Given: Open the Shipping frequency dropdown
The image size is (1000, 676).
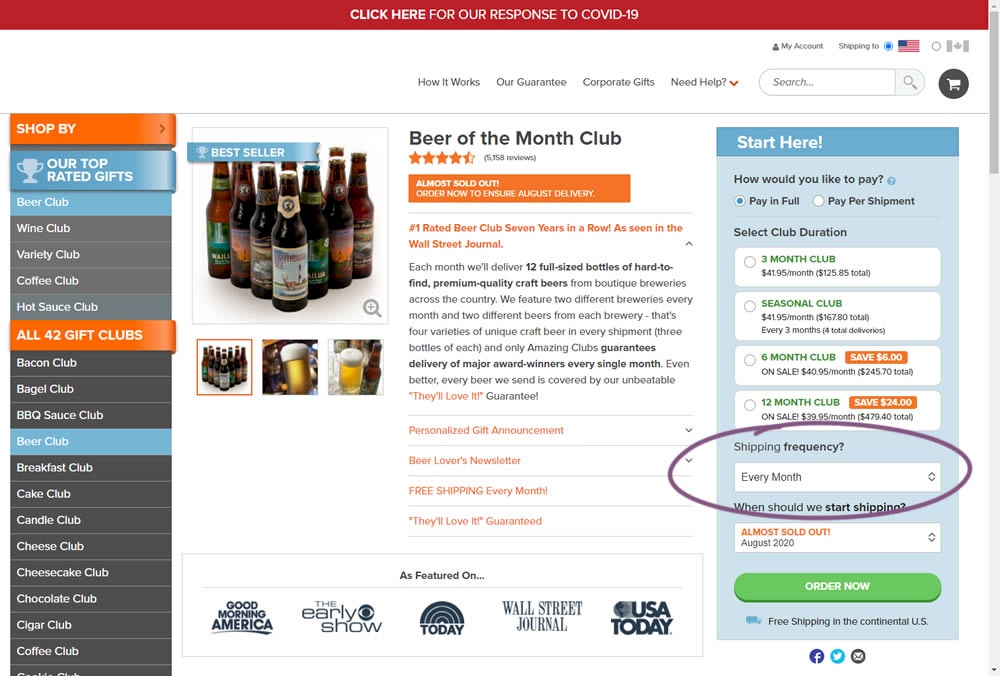Looking at the screenshot, I should point(837,477).
